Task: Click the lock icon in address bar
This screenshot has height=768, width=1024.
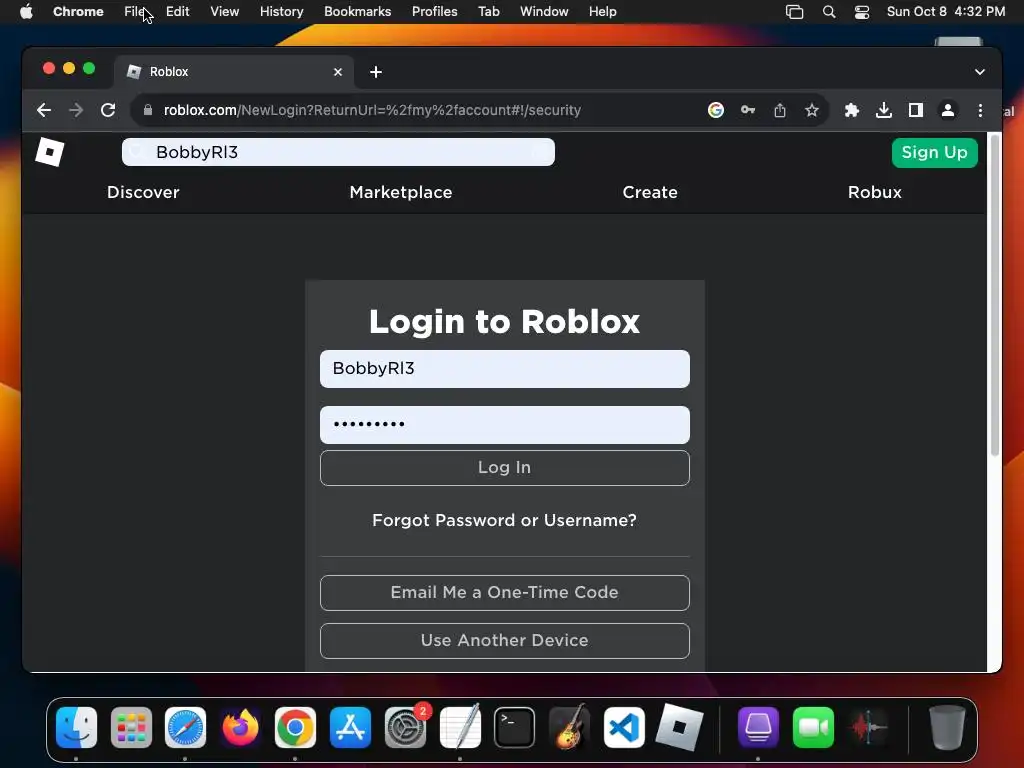Action: pyautogui.click(x=148, y=110)
